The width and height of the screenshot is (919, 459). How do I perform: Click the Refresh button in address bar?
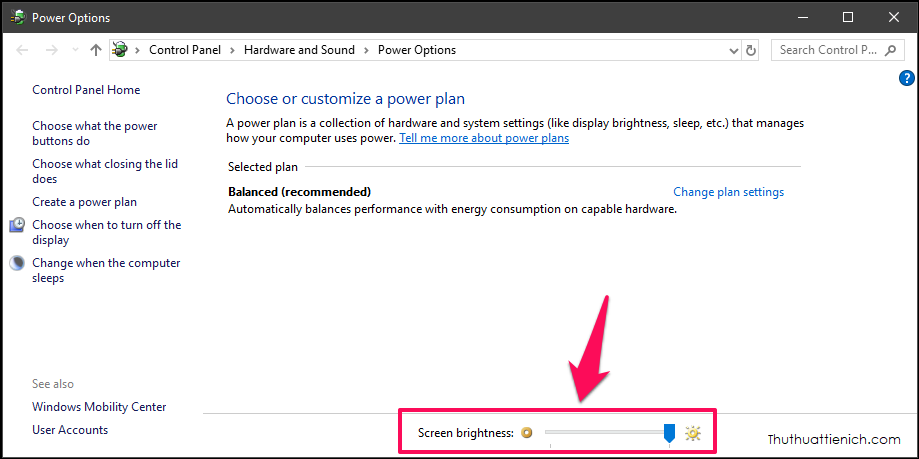[x=751, y=50]
